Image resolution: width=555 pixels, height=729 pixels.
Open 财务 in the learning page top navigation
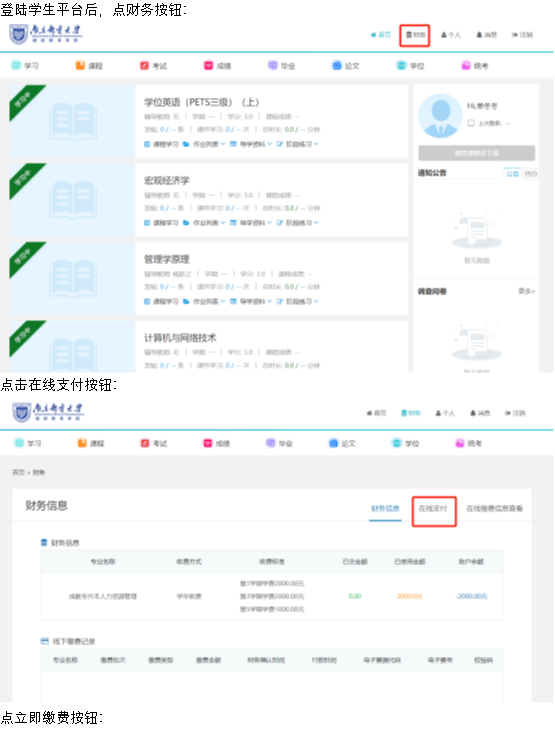coord(415,35)
